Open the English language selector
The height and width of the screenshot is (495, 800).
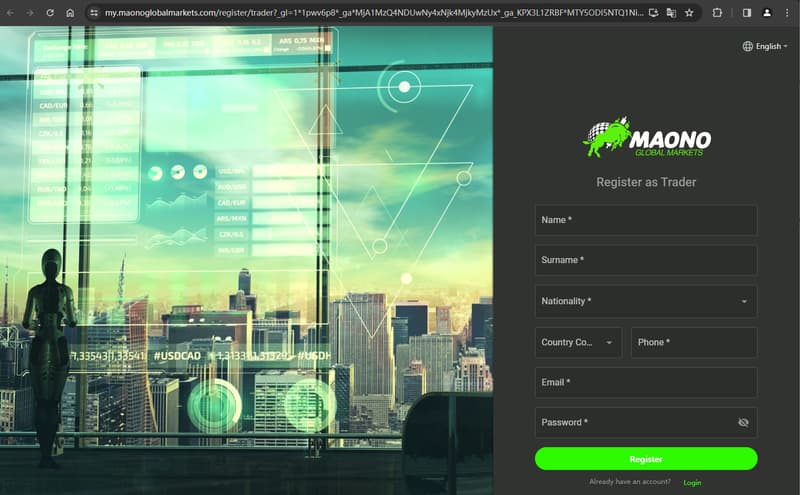(x=765, y=46)
